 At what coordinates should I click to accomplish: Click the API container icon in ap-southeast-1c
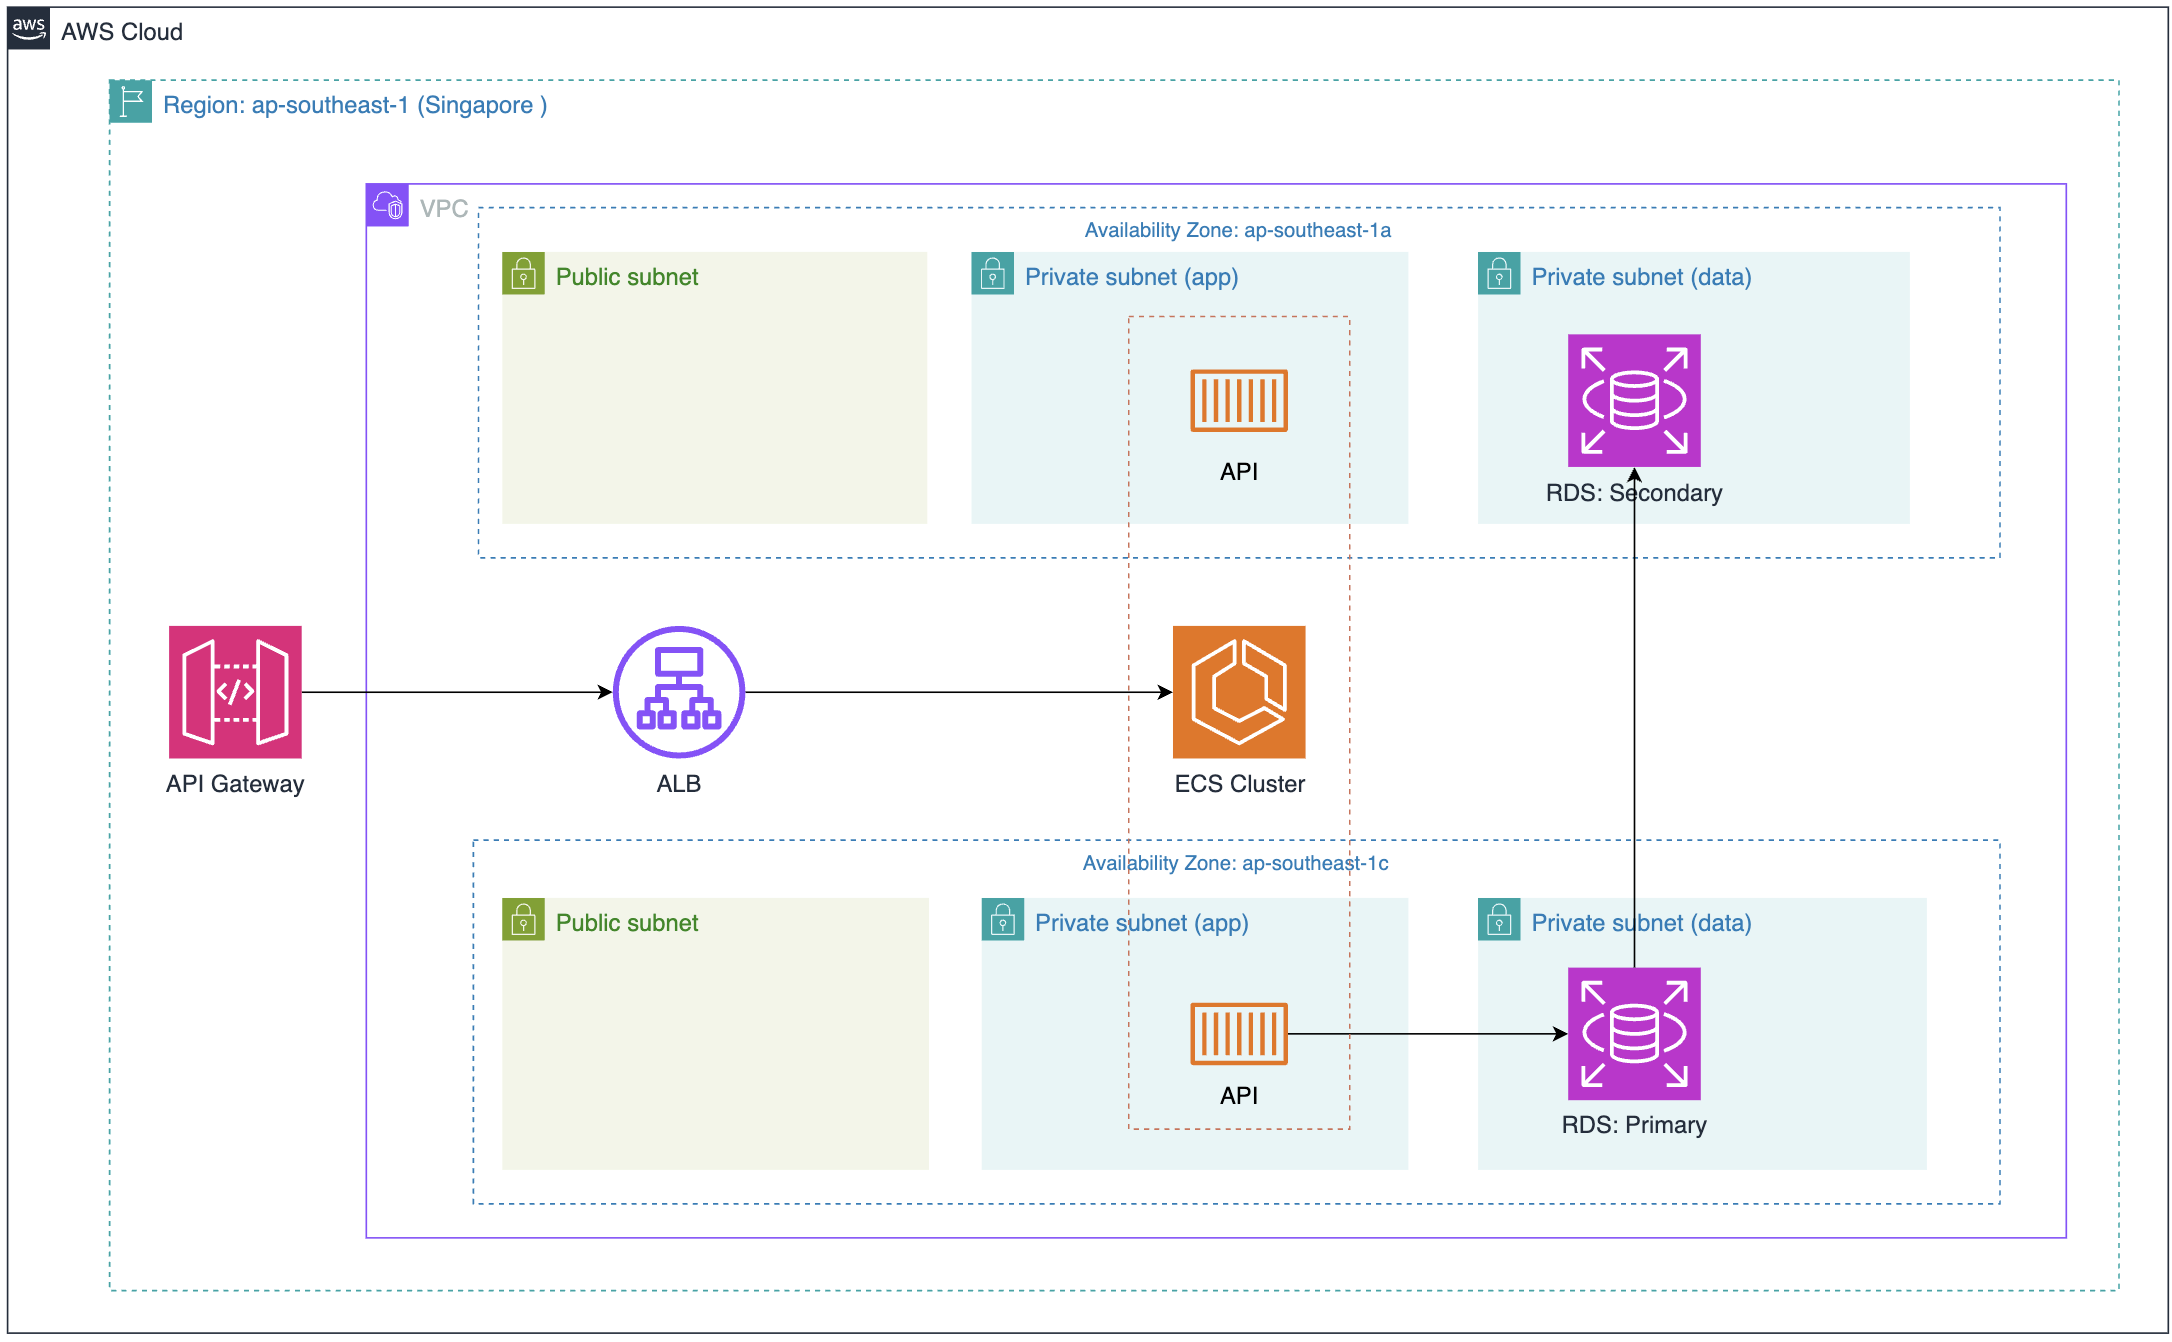click(1238, 1033)
